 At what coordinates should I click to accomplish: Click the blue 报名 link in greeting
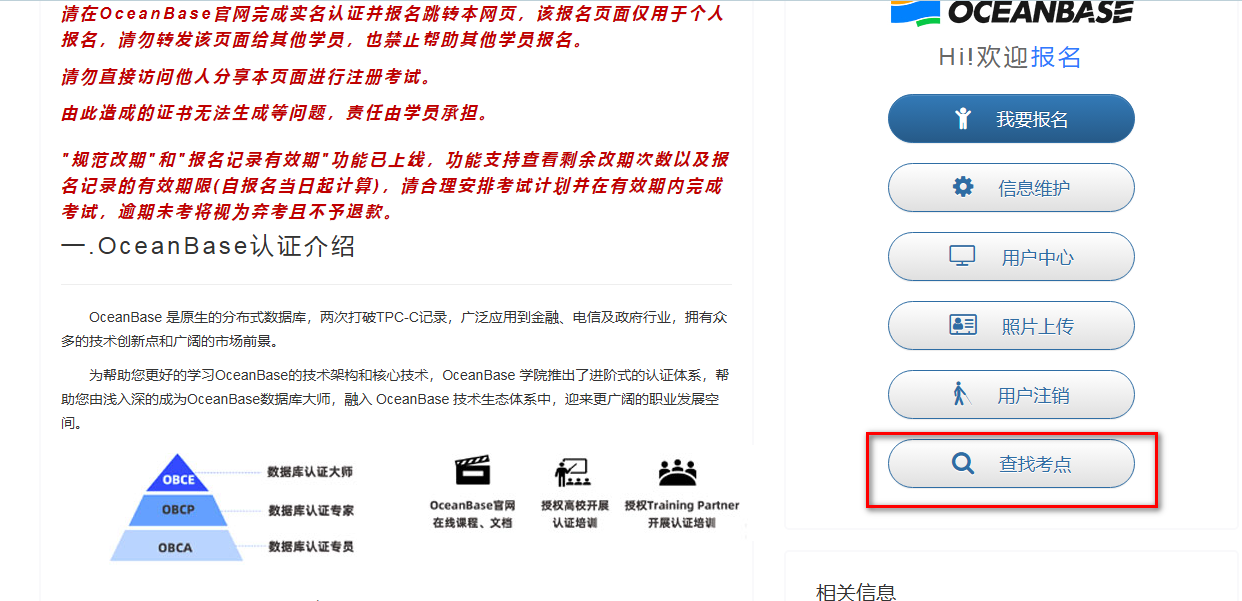click(x=1056, y=57)
